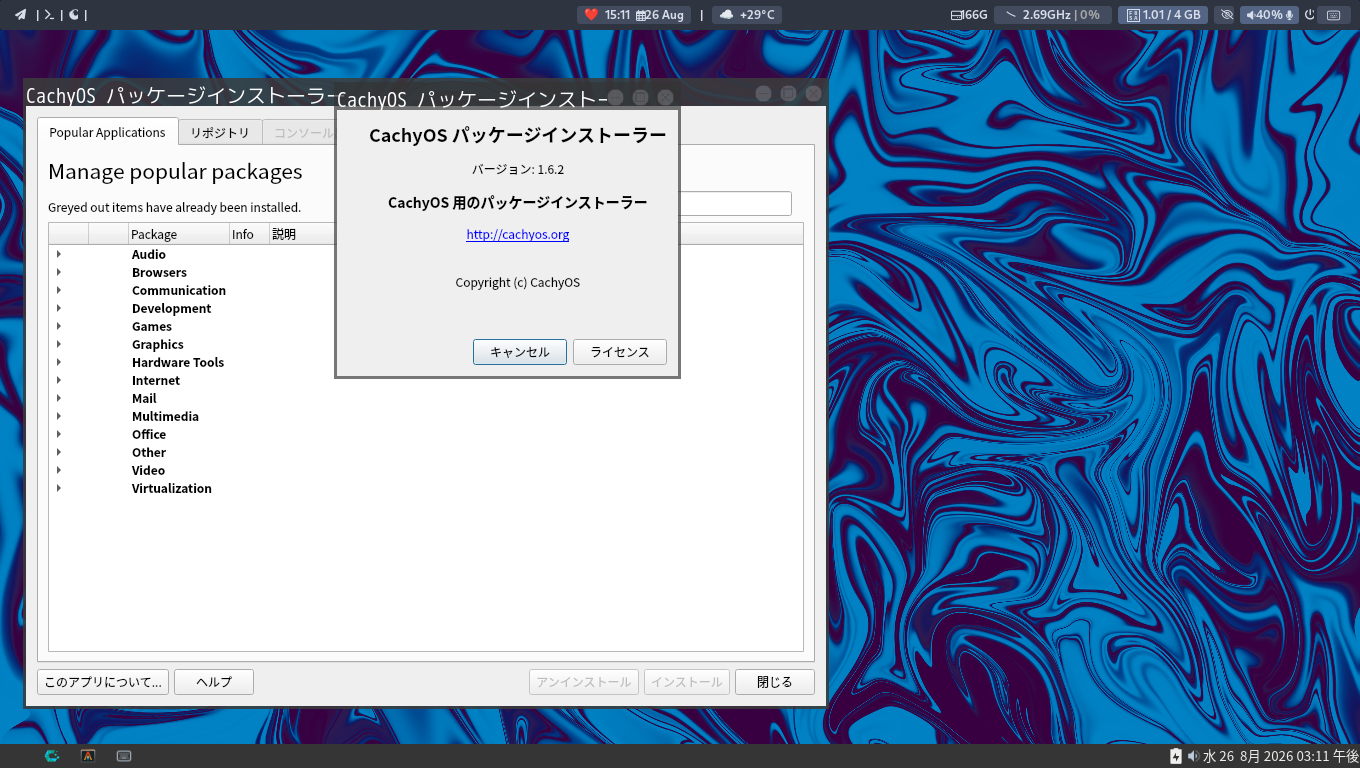Click the このアプリについて... button

click(x=103, y=682)
